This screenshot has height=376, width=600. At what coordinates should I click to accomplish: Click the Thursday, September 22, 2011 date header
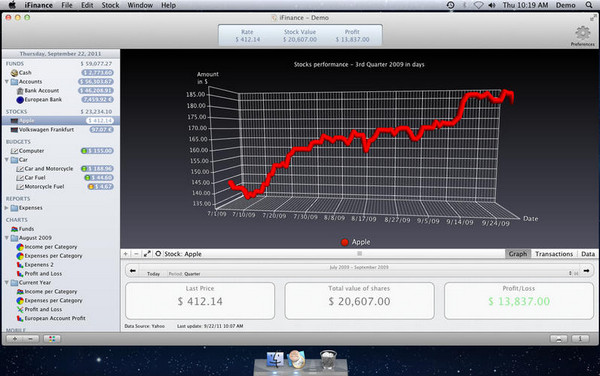[x=60, y=54]
